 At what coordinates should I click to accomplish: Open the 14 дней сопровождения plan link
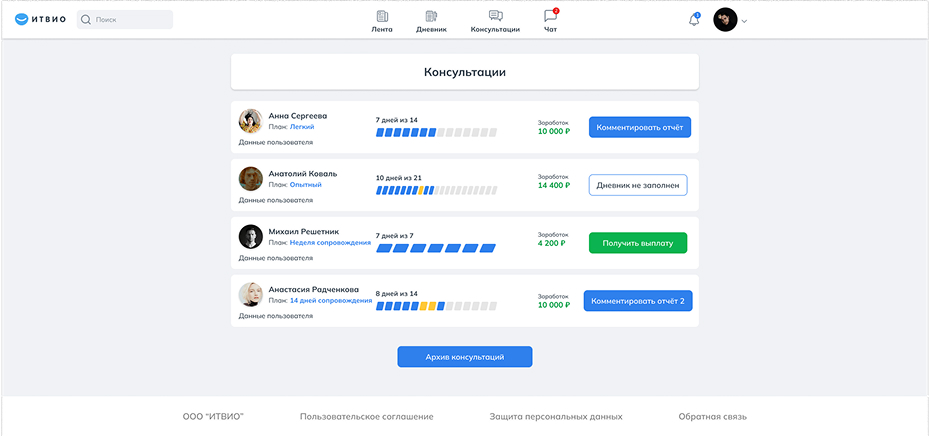[331, 301]
